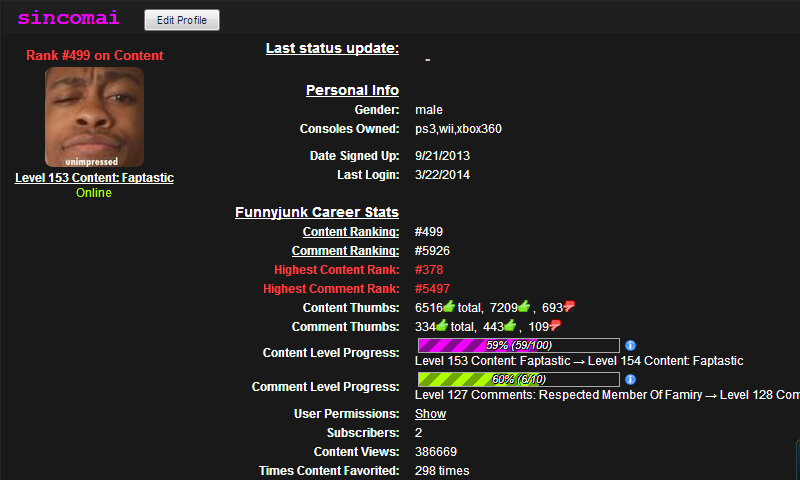The height and width of the screenshot is (480, 800).
Task: Click the Subscribers label
Action: (x=363, y=433)
